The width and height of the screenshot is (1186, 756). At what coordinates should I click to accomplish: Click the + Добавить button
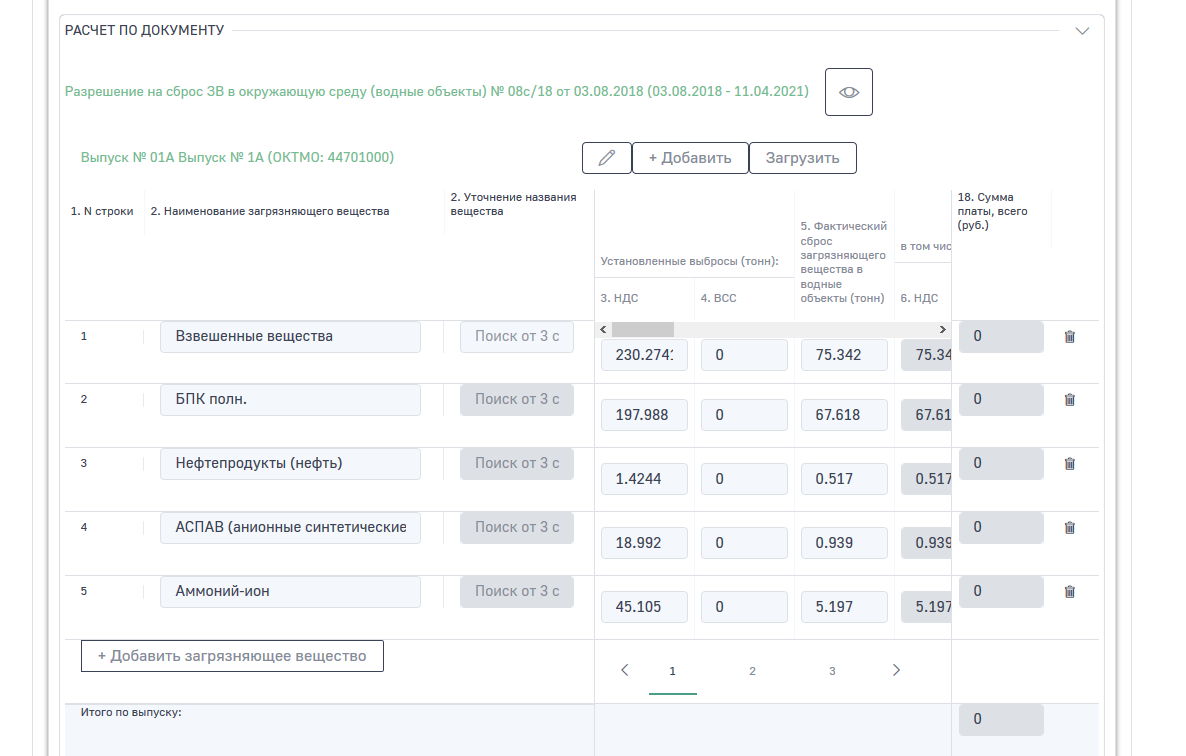click(690, 158)
